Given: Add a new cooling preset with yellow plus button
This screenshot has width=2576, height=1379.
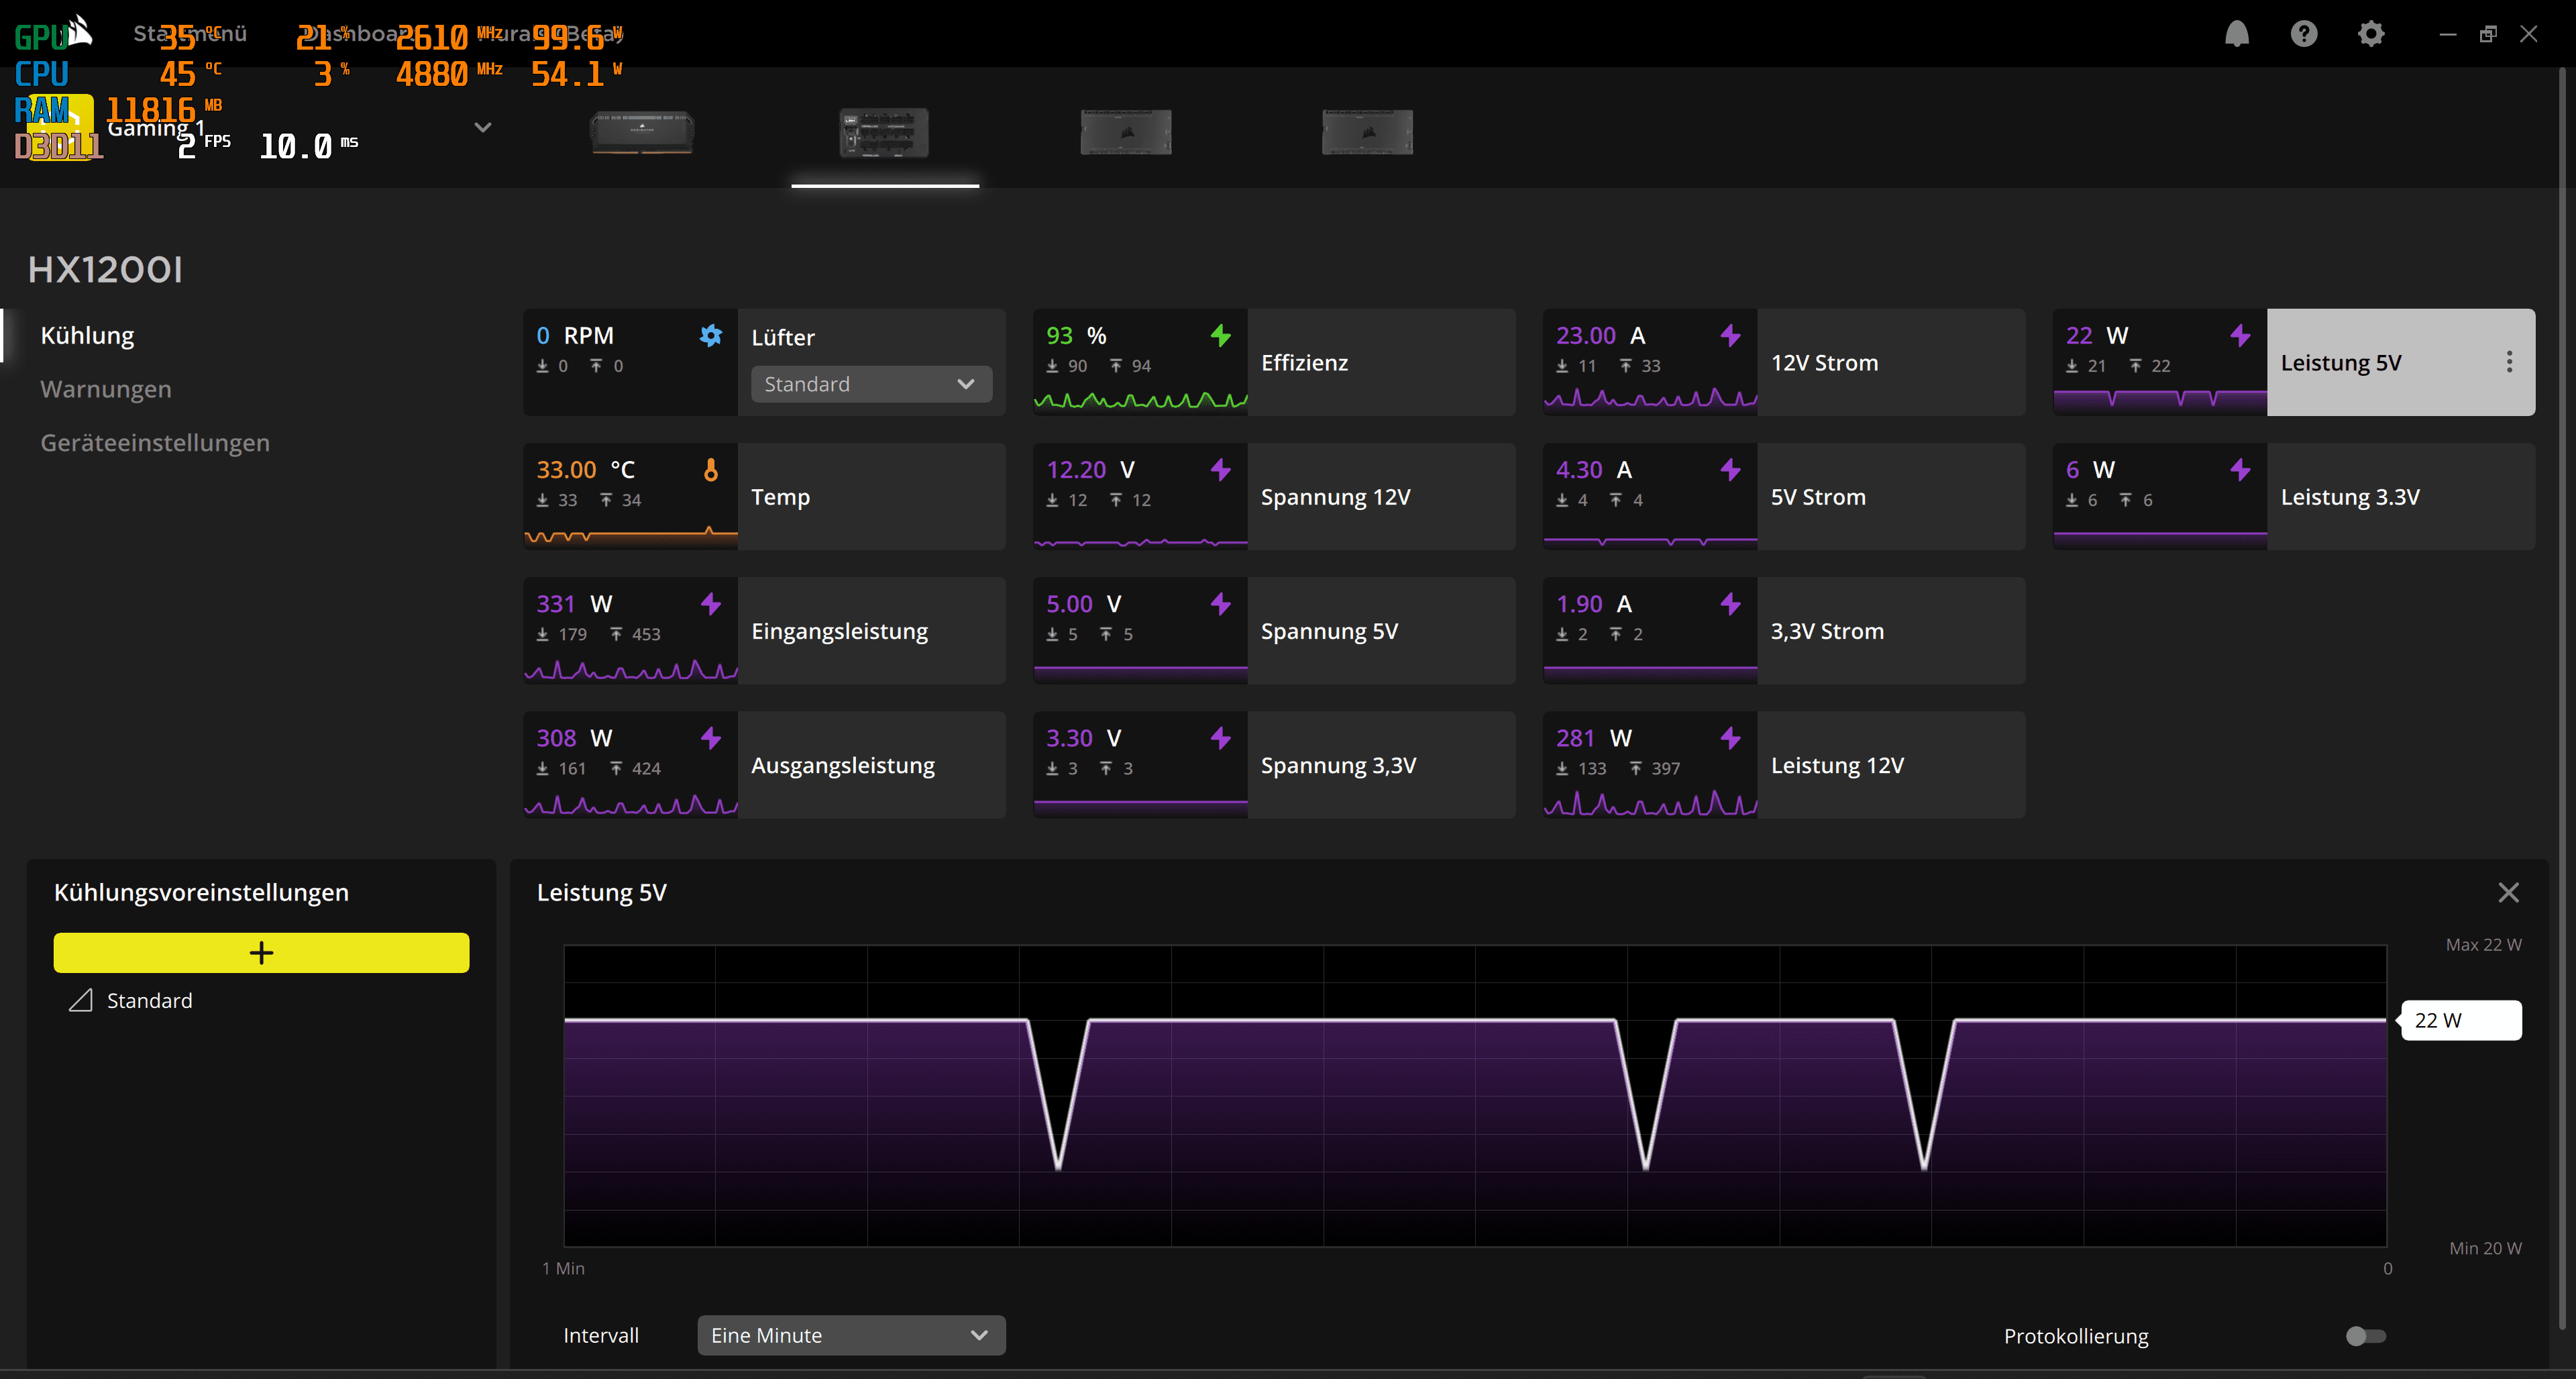Looking at the screenshot, I should click(x=261, y=953).
